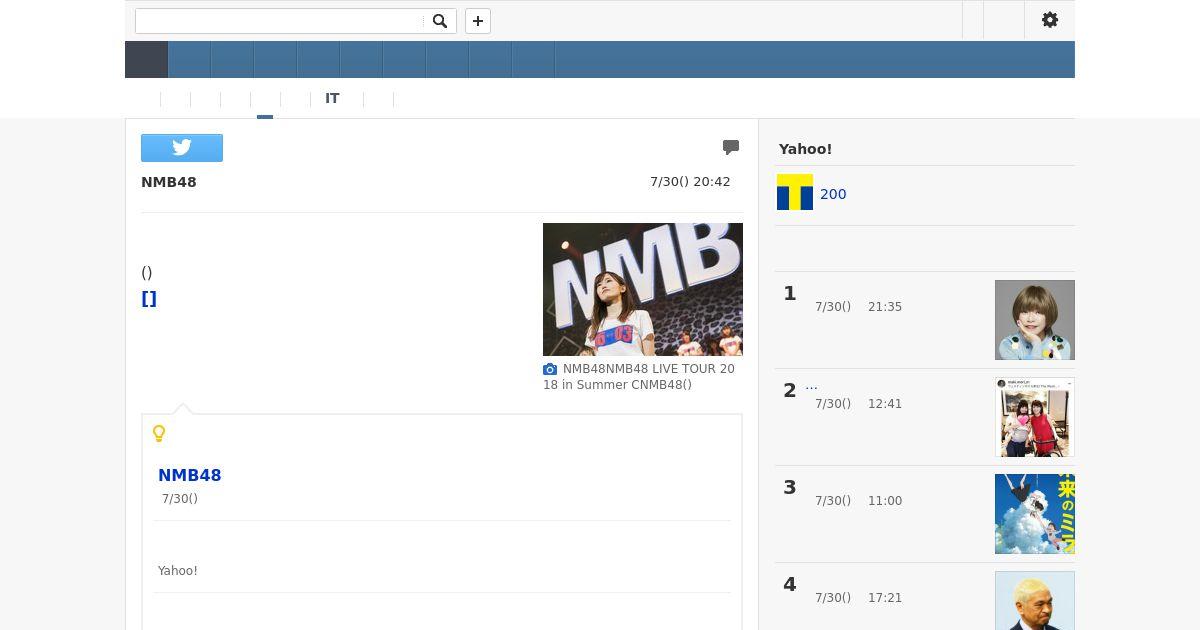Open the NMB48 live concert photo
The width and height of the screenshot is (1200, 630).
(x=643, y=289)
